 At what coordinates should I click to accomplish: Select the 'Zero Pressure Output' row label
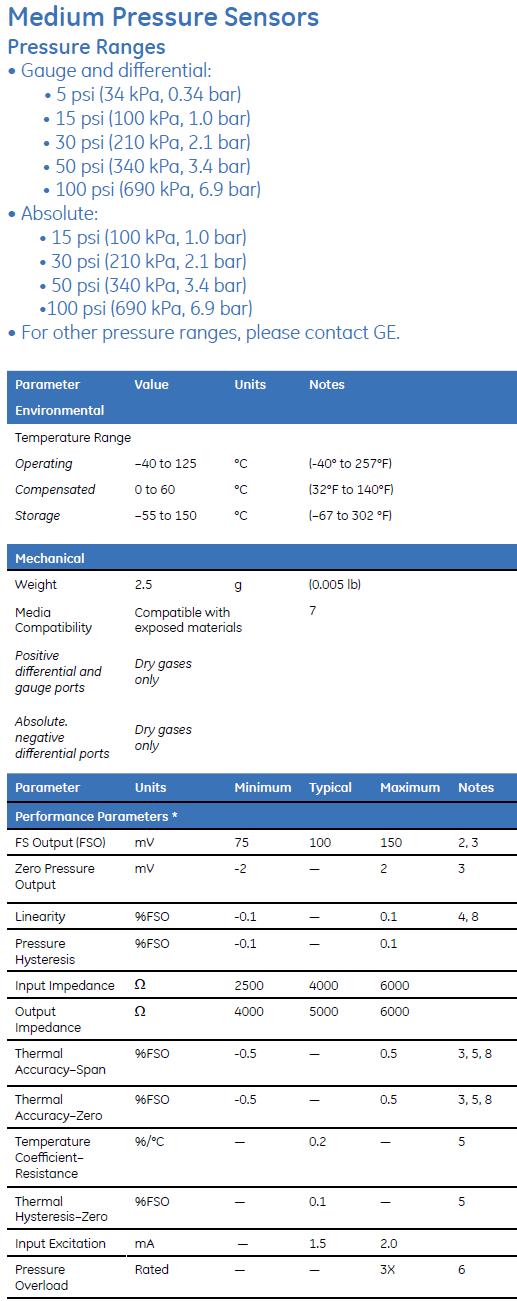pos(55,876)
